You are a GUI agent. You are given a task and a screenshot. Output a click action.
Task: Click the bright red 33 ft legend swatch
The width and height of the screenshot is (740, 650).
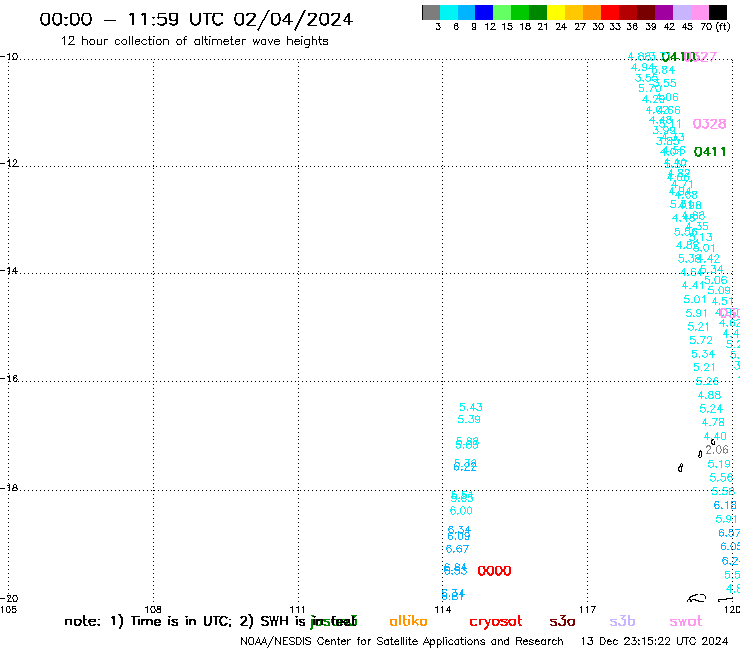tap(610, 12)
